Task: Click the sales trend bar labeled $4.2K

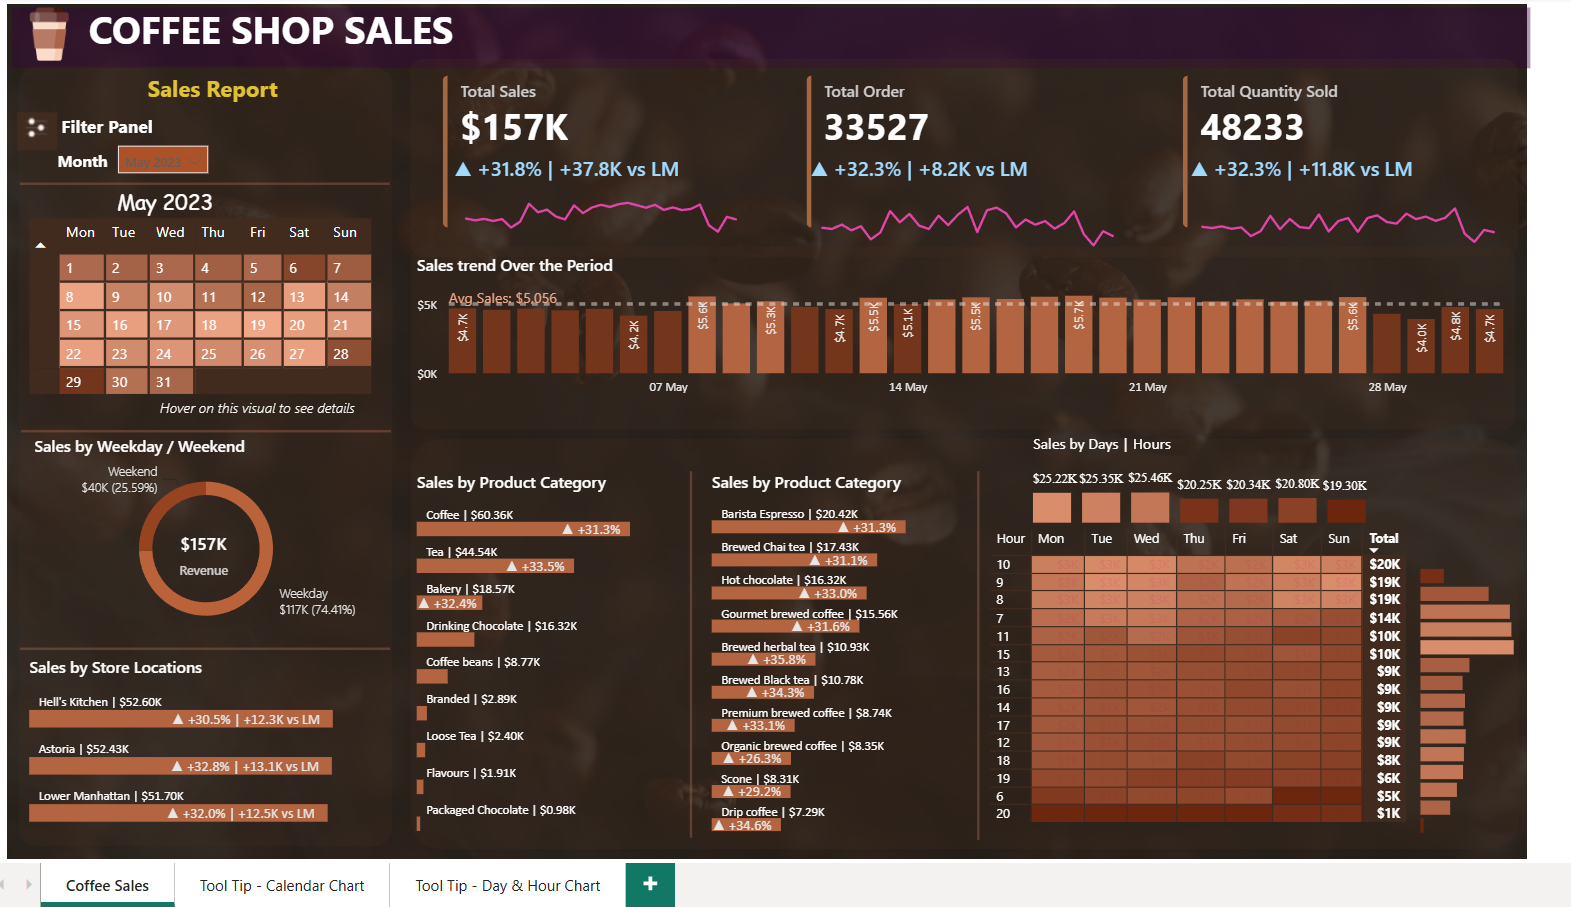Action: pos(632,345)
